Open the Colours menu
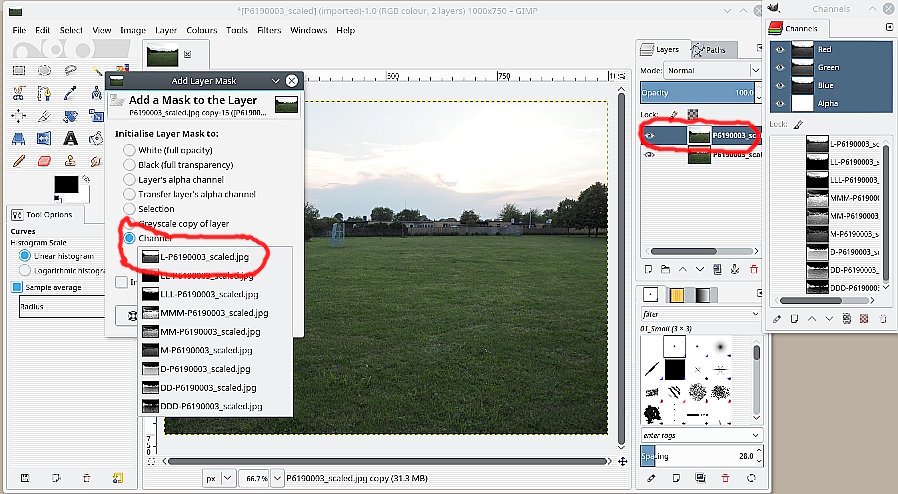898x494 pixels. coord(201,30)
